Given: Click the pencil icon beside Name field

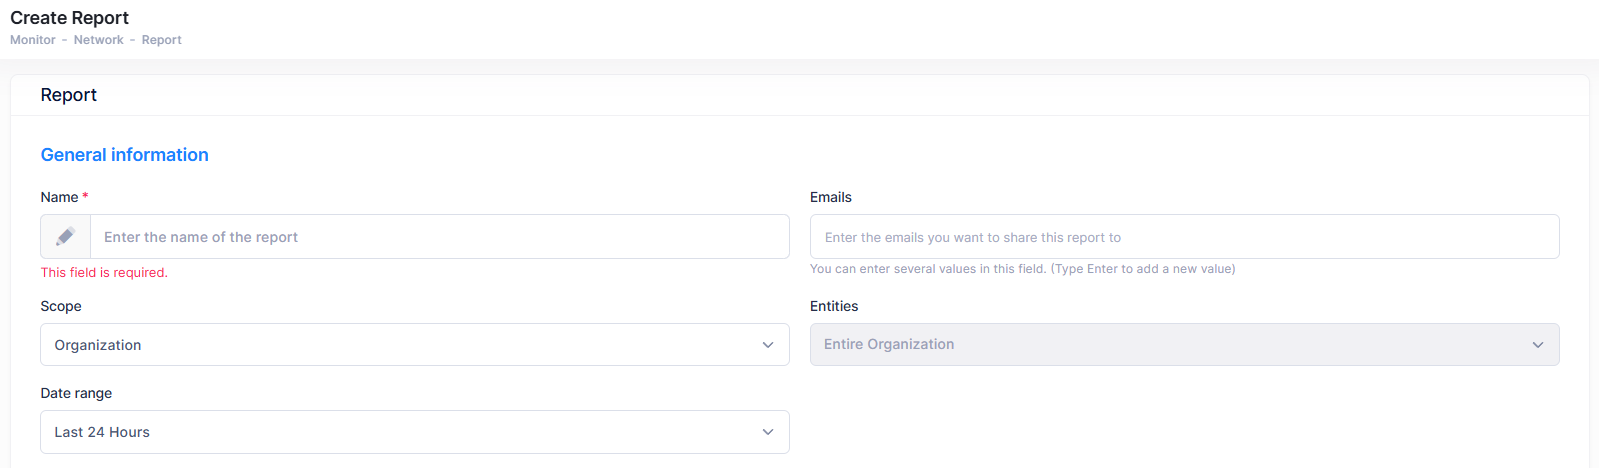Looking at the screenshot, I should click(65, 237).
